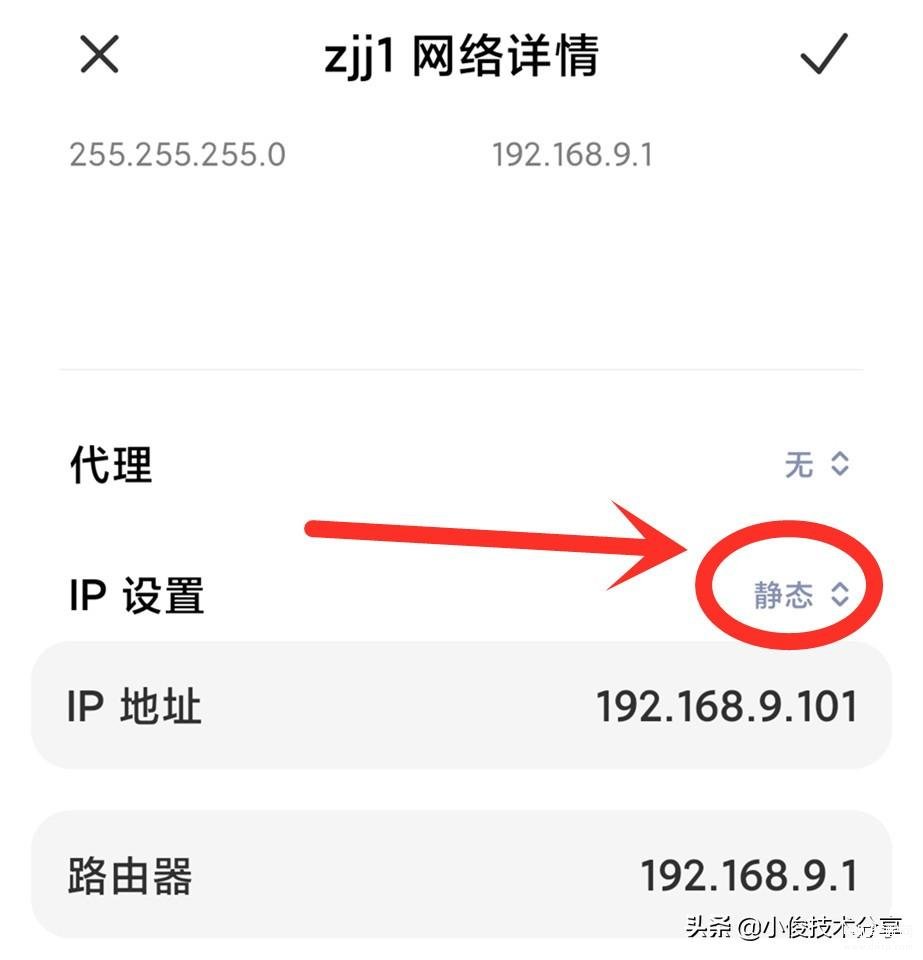
Task: Select the 代理 label row
Action: 462,464
